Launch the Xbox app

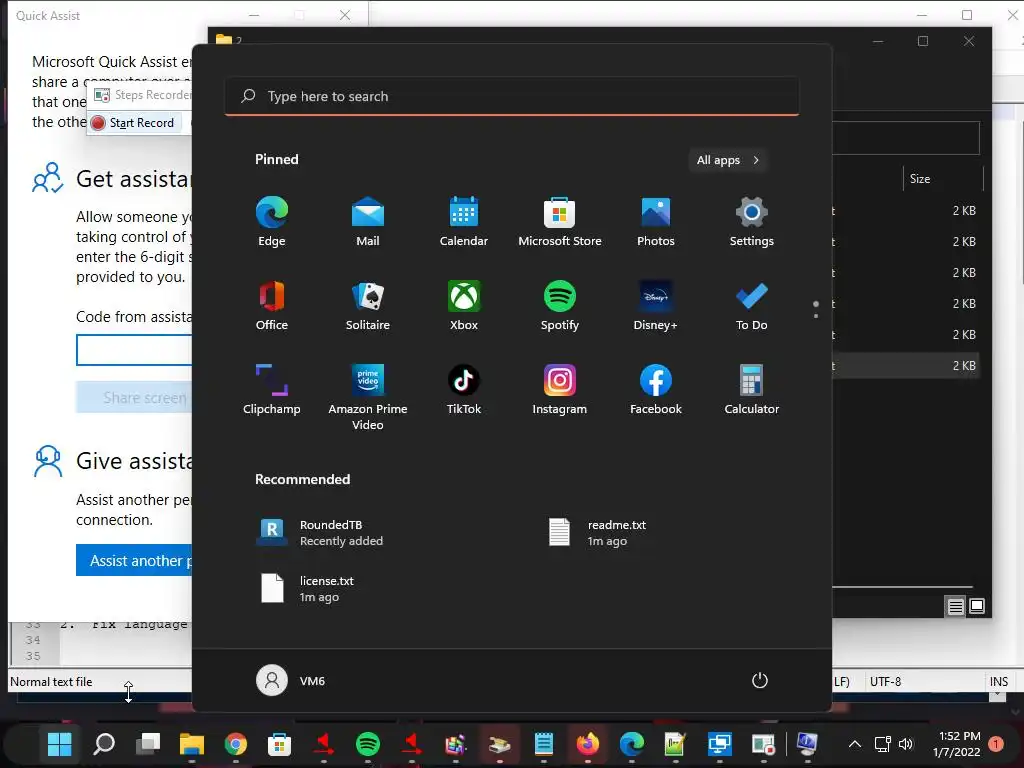pos(464,306)
